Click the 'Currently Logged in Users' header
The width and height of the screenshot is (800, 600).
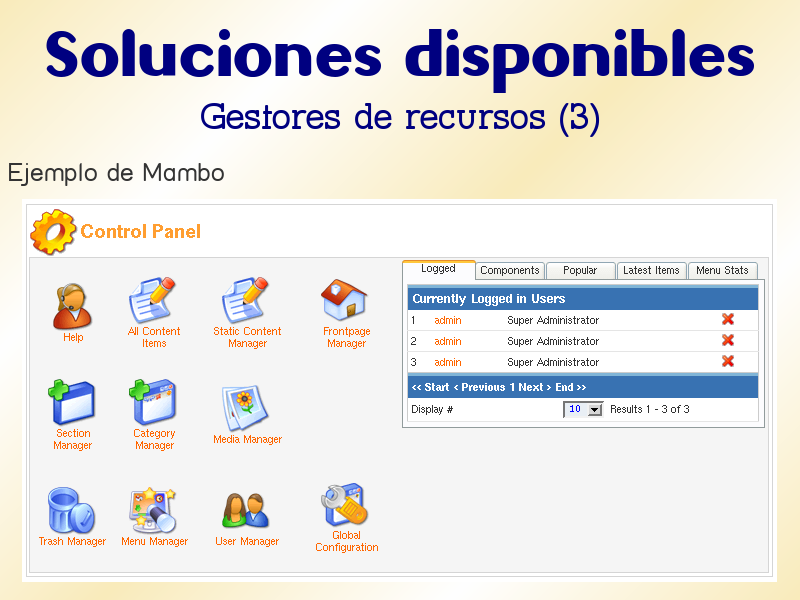pyautogui.click(x=489, y=299)
